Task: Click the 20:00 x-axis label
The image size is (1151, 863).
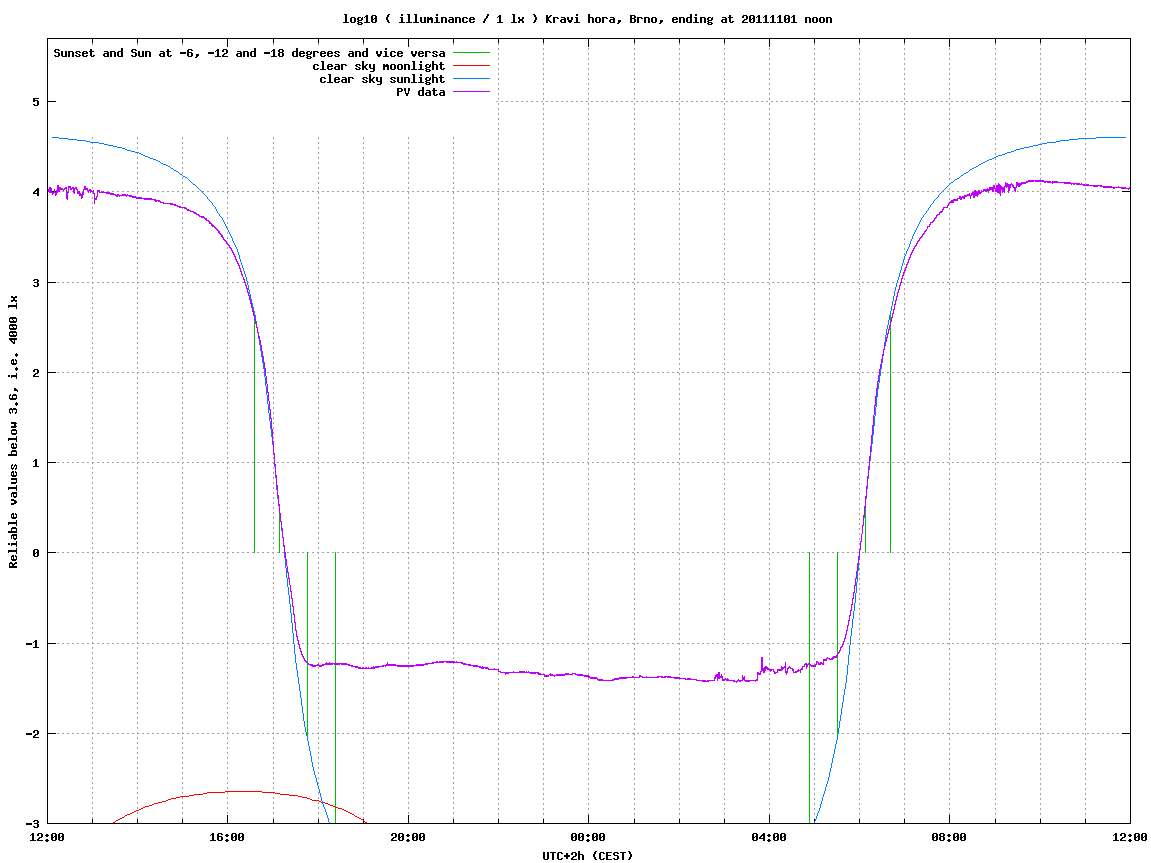Action: [x=408, y=837]
